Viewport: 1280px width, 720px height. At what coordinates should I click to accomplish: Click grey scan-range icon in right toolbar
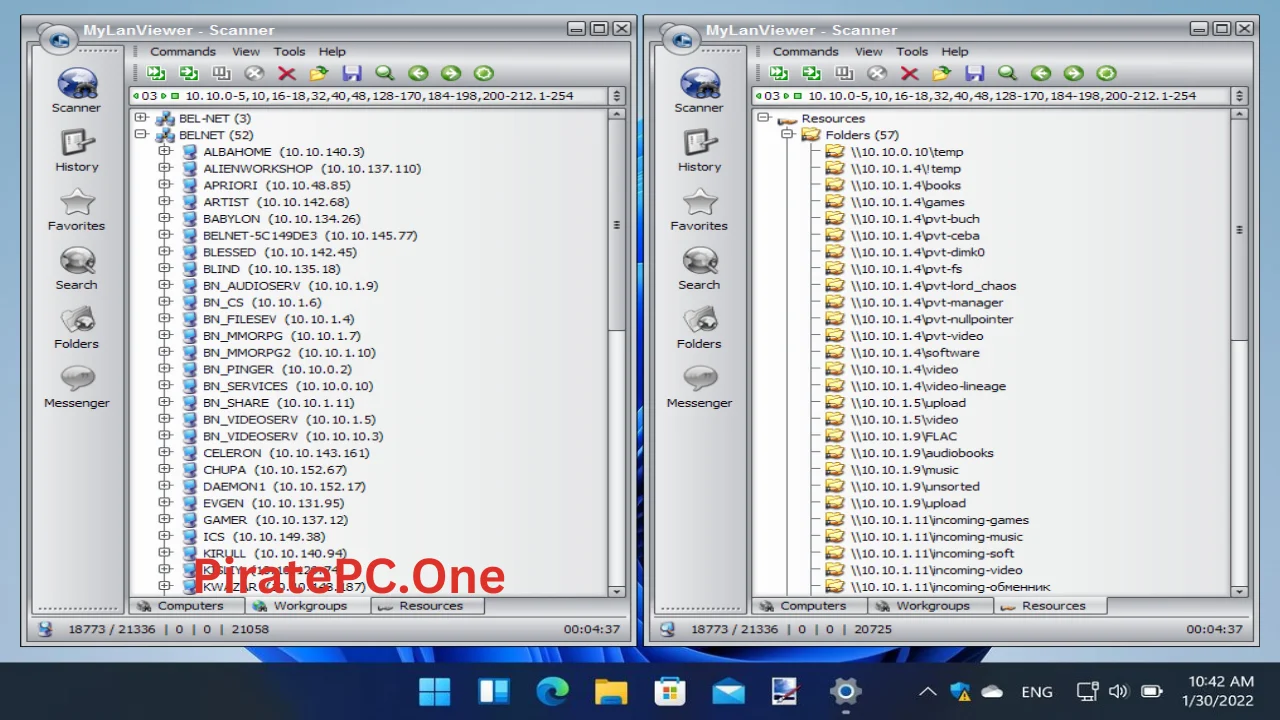click(845, 73)
